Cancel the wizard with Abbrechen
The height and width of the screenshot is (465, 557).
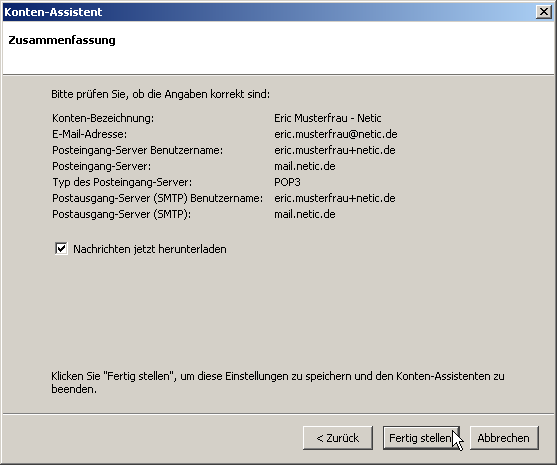click(x=504, y=438)
